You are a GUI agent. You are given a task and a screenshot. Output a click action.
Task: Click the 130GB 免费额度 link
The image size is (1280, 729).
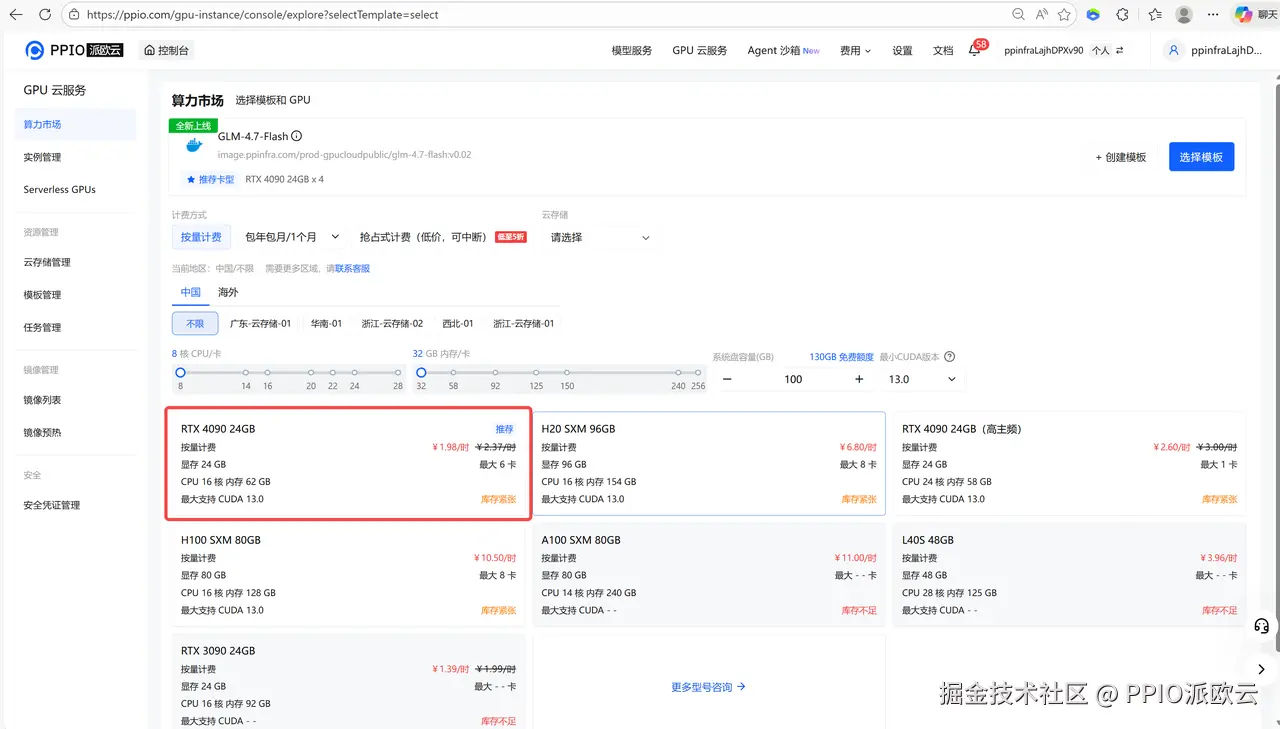click(841, 357)
